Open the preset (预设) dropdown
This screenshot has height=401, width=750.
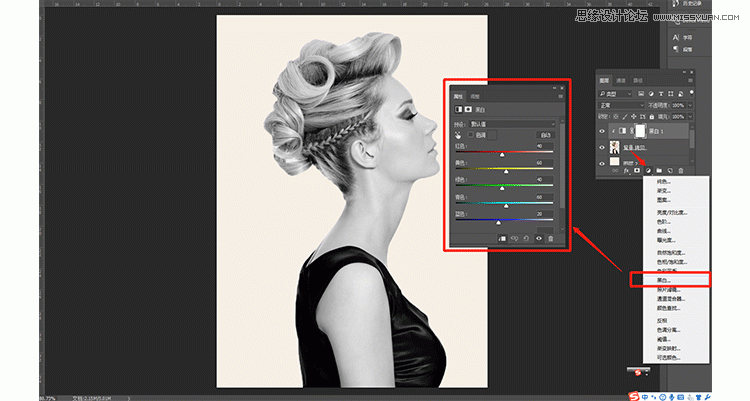(x=512, y=122)
